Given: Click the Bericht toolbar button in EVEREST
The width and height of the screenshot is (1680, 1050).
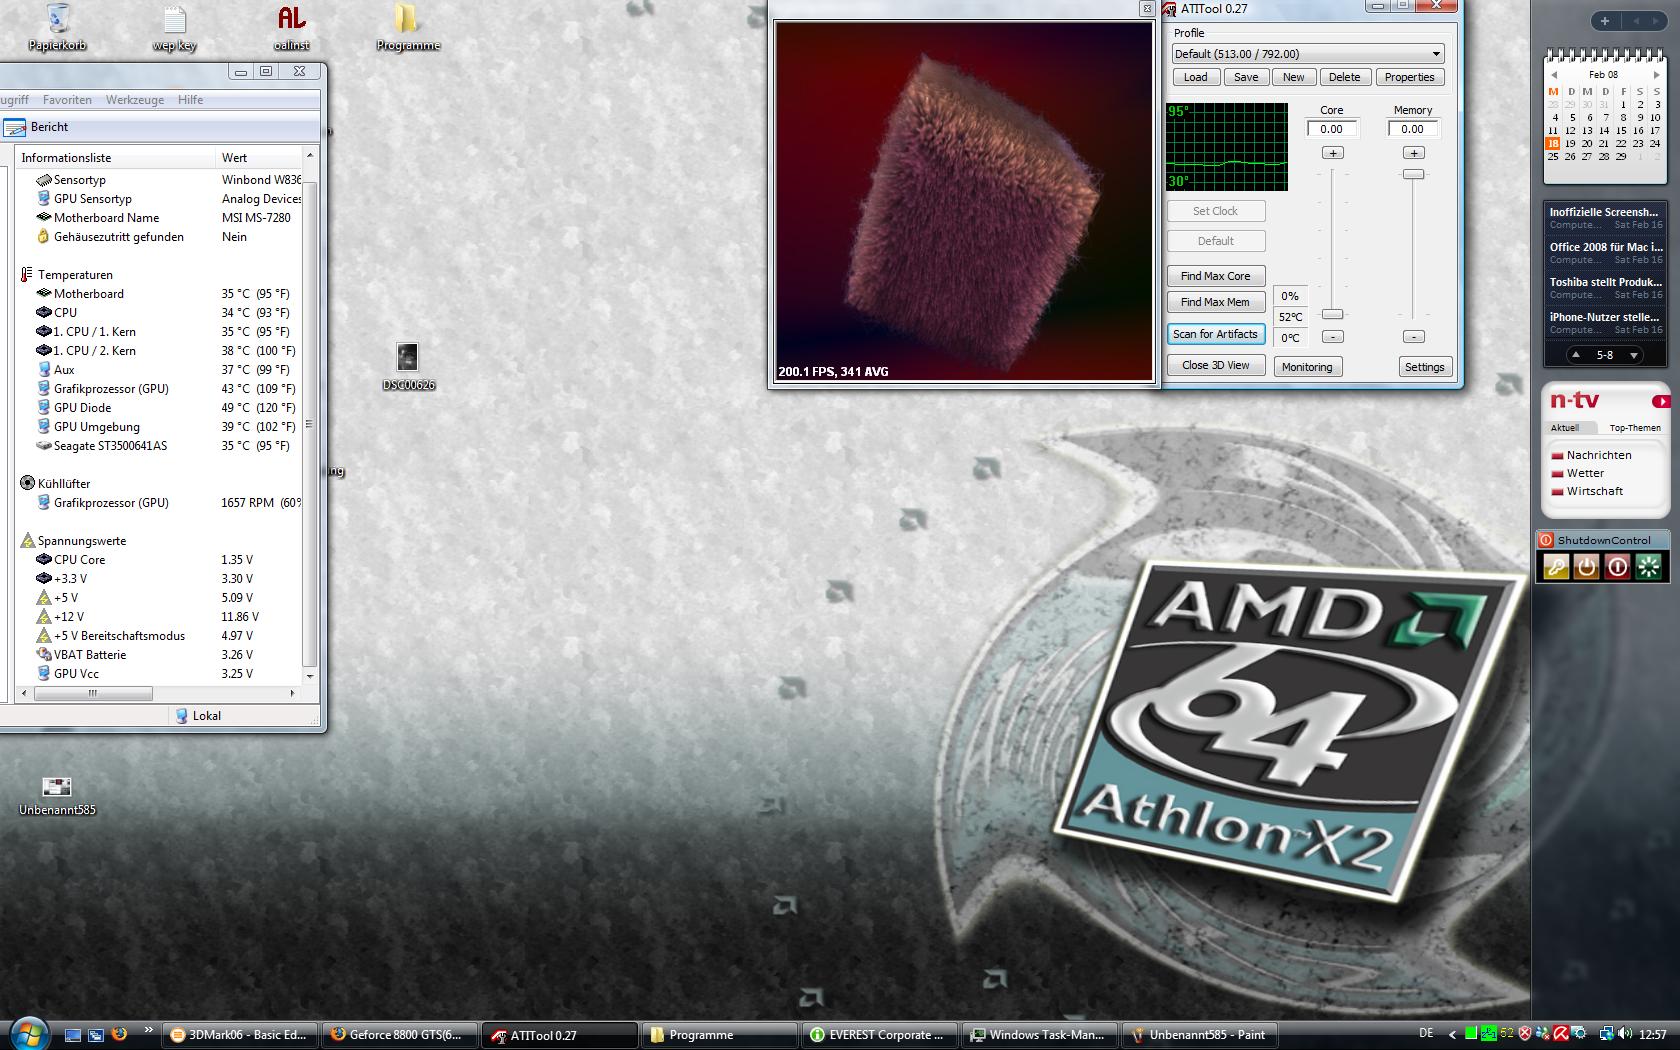Looking at the screenshot, I should click(x=36, y=127).
